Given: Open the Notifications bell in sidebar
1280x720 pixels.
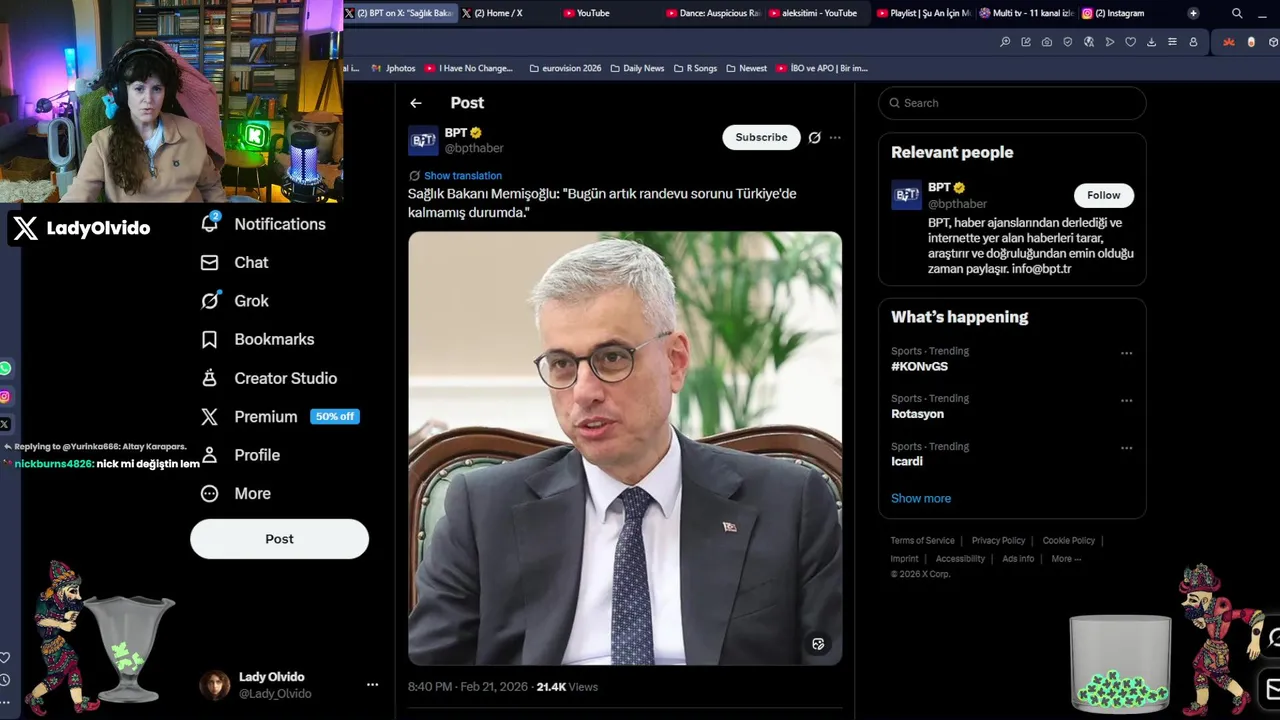Looking at the screenshot, I should coord(263,224).
